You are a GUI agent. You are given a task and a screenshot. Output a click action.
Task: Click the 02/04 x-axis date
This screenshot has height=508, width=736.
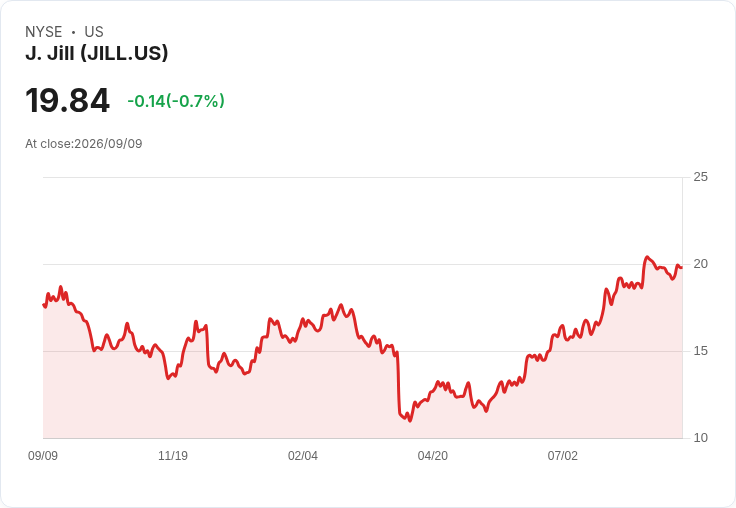pos(303,456)
